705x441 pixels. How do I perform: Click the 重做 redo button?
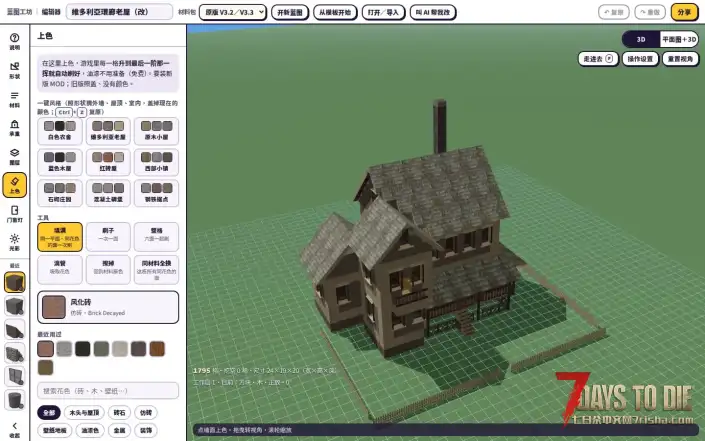(650, 12)
